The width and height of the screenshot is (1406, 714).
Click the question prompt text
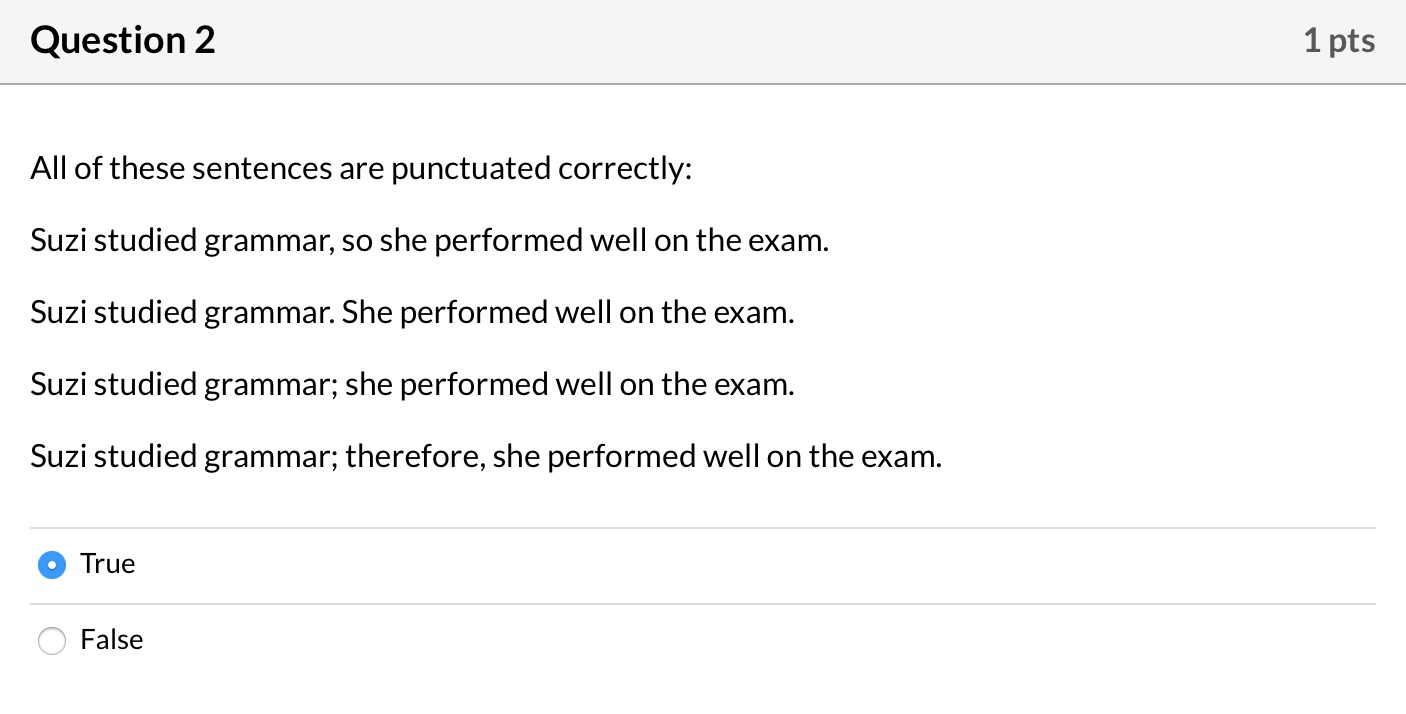(x=362, y=168)
